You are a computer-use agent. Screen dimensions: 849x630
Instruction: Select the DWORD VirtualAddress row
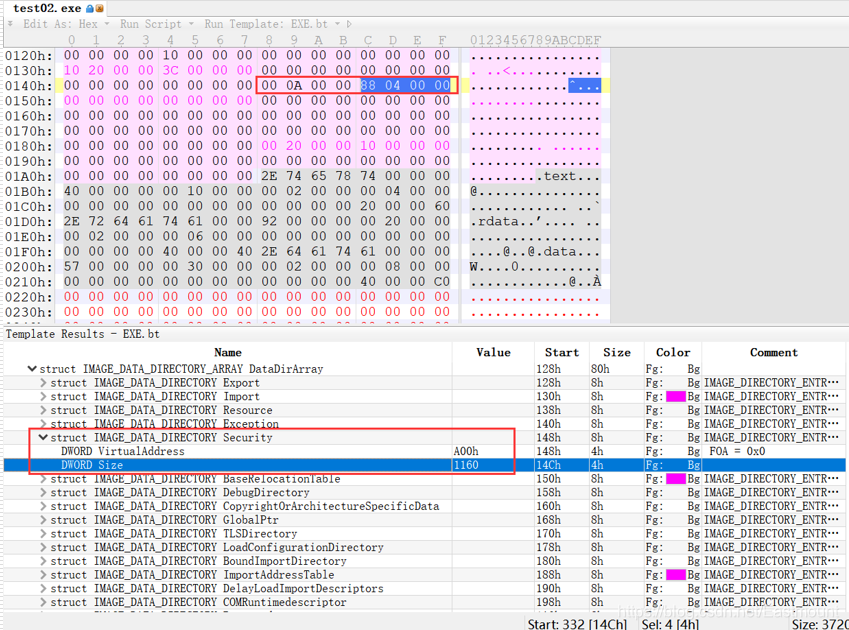424,451
